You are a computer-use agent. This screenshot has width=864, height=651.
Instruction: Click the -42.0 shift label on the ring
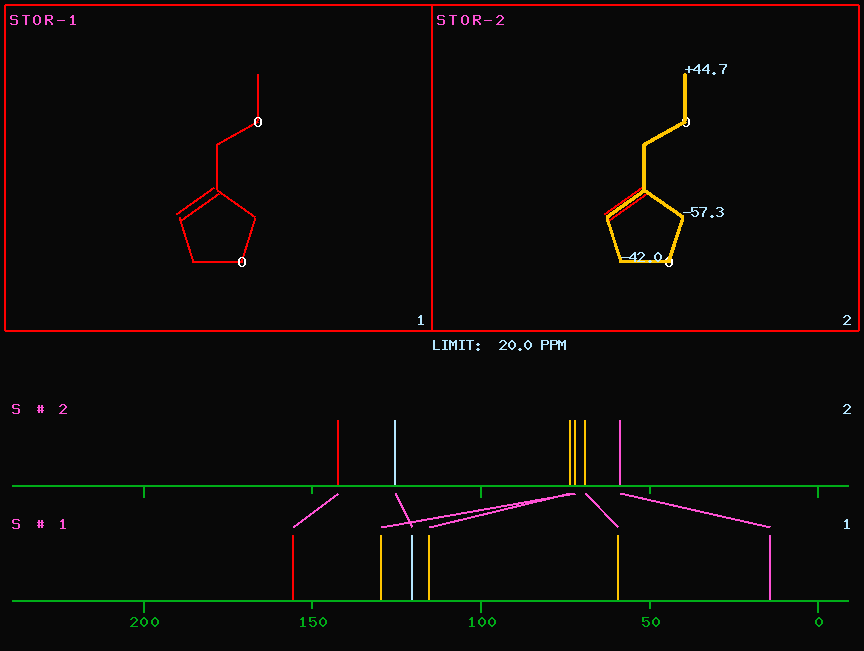[645, 257]
